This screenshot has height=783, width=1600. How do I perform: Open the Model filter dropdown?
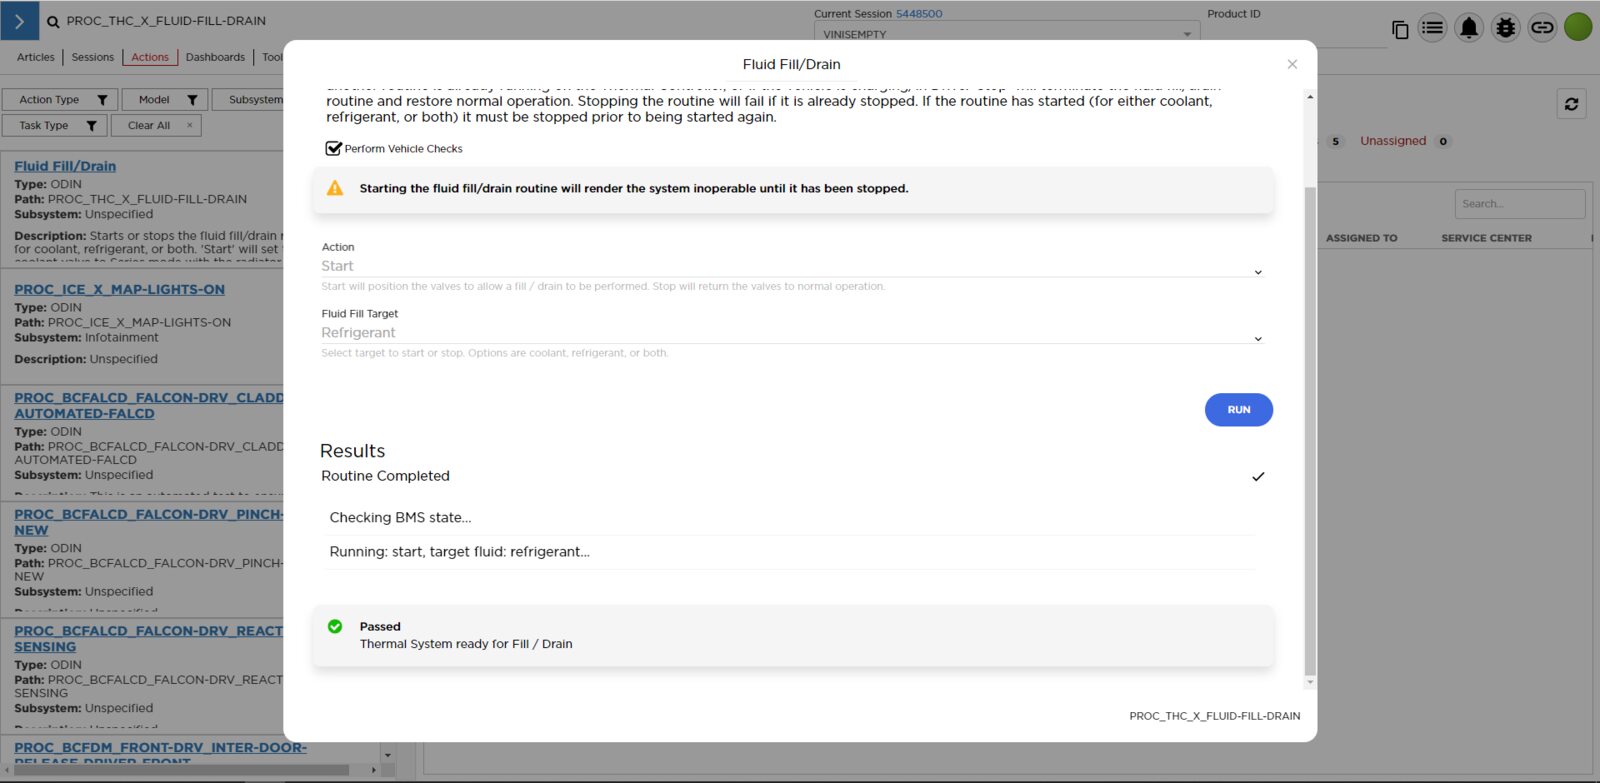click(x=165, y=100)
